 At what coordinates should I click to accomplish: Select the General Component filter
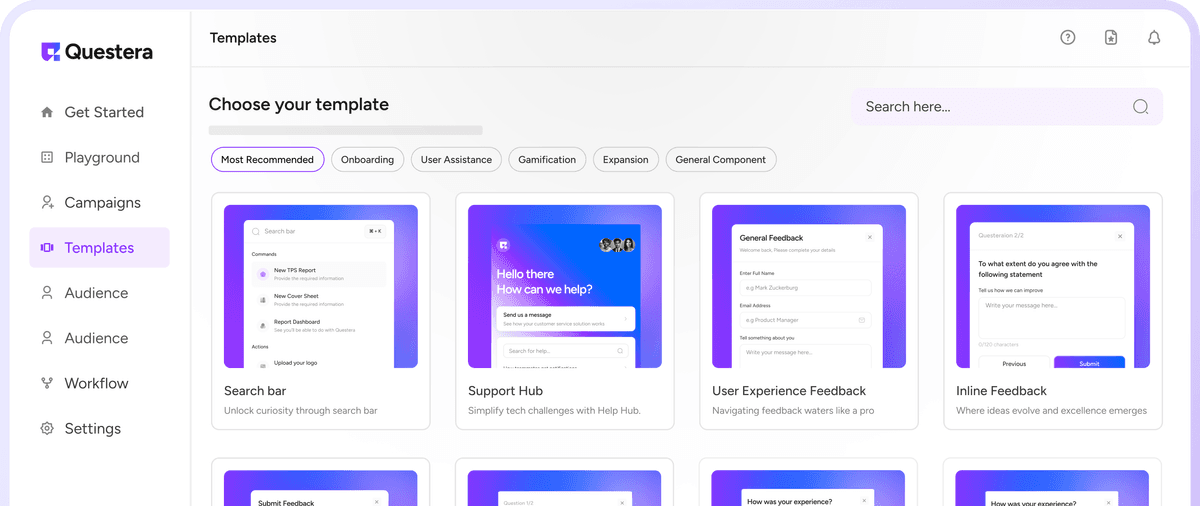point(720,159)
